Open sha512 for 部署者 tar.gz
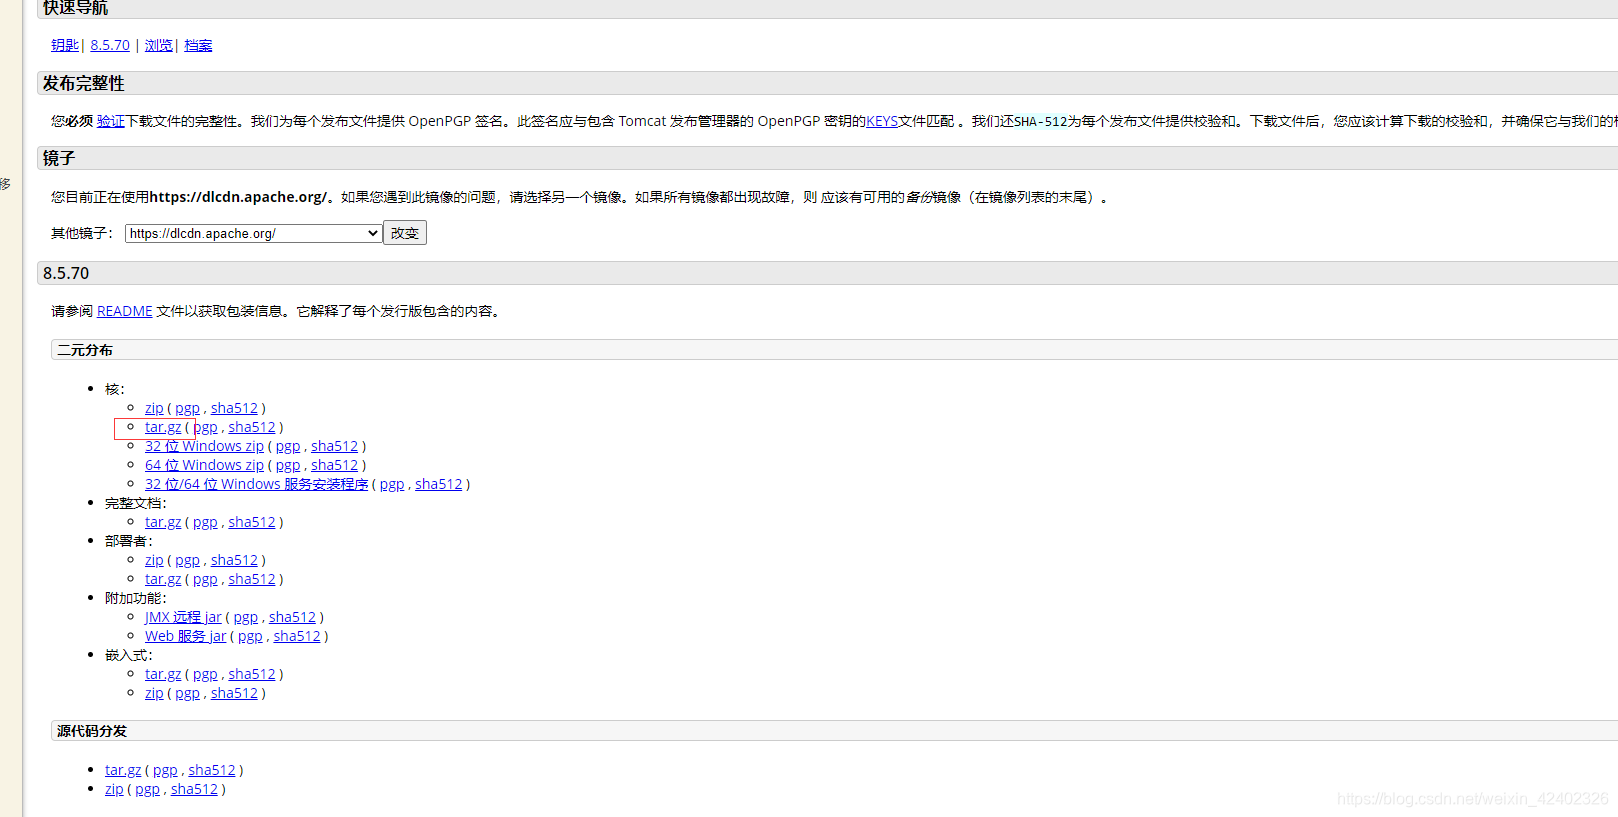1618x817 pixels. click(x=252, y=579)
